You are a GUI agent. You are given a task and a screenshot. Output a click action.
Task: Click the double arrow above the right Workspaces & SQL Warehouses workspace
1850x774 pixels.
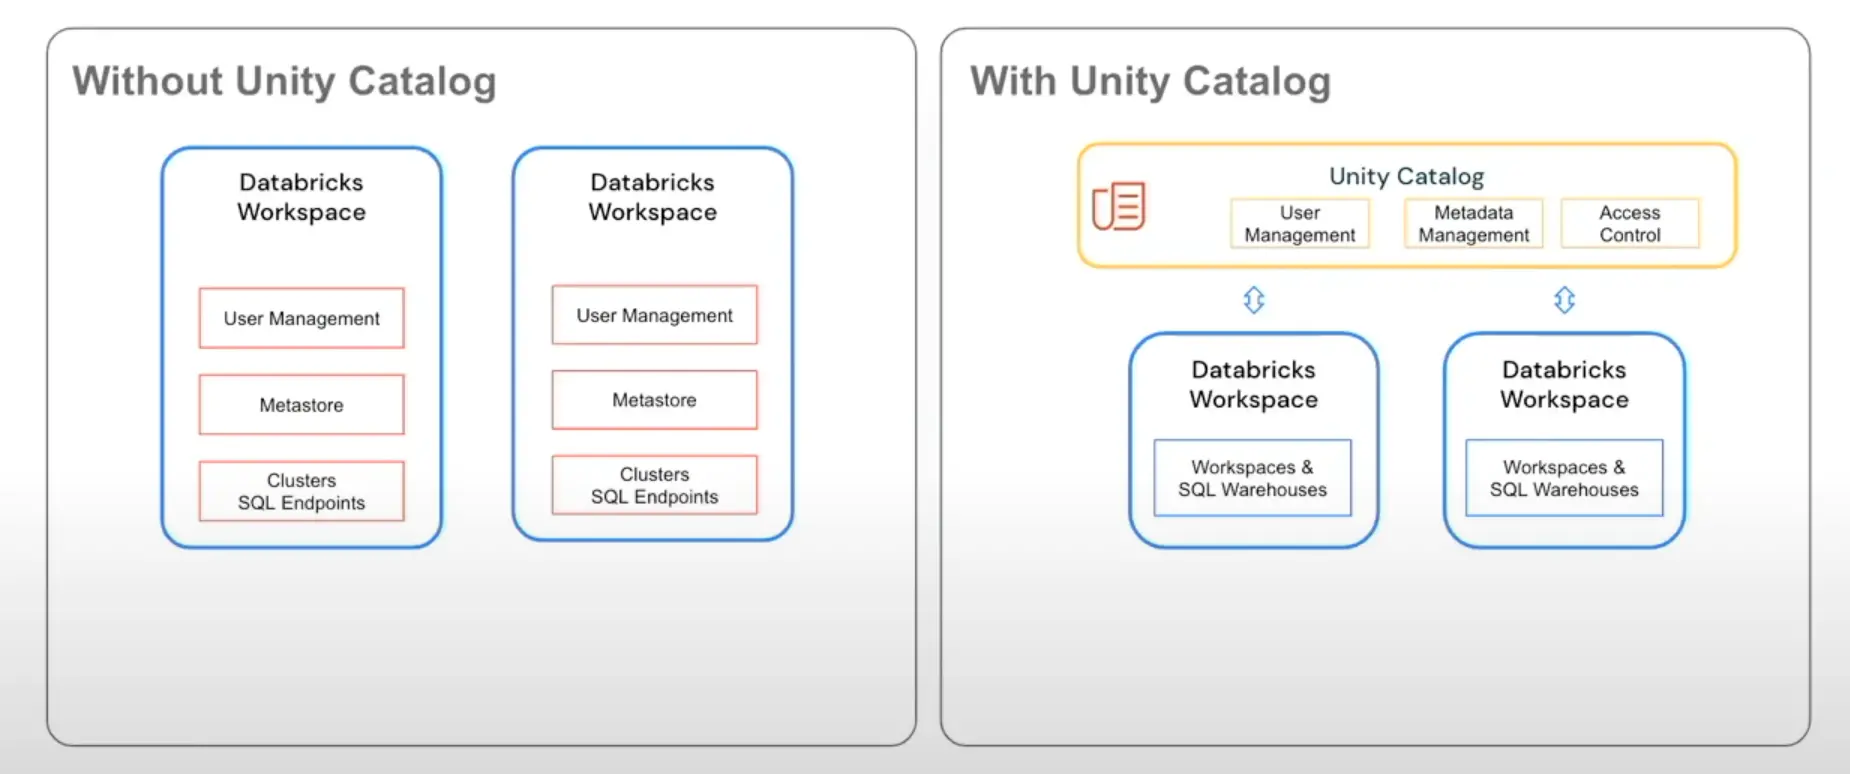pyautogui.click(x=1565, y=300)
